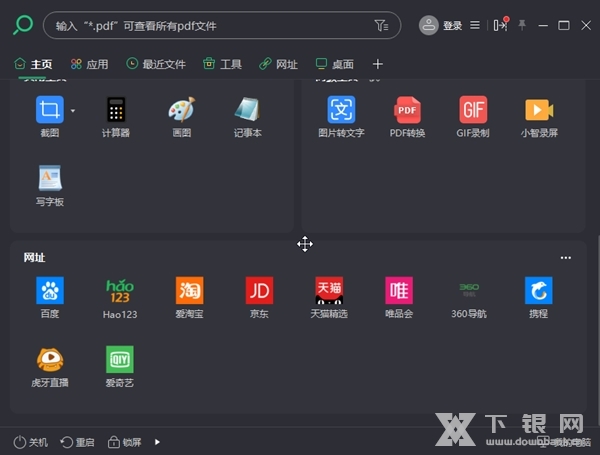Click the 关机 shutdown button

[x=31, y=442]
